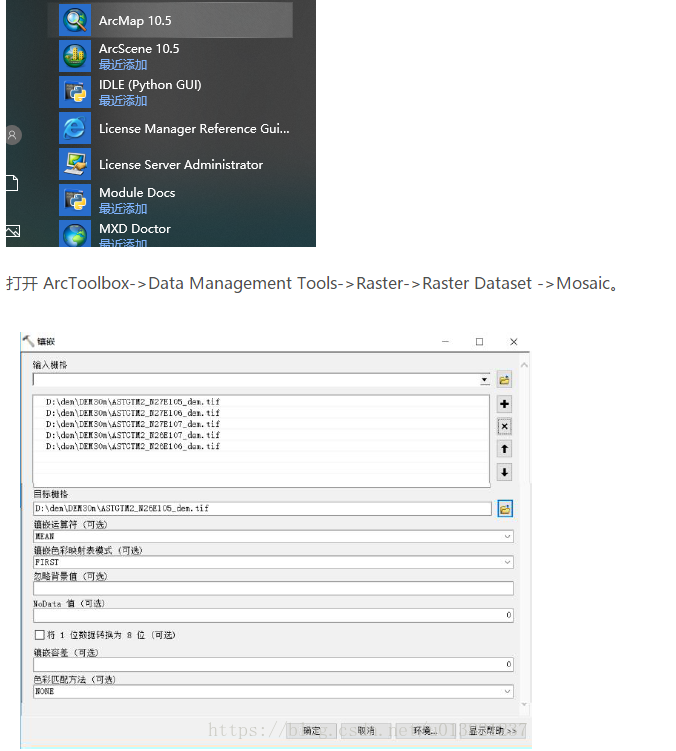The image size is (676, 751).
Task: Click dialog scrollbar up arrow
Action: tap(524, 365)
